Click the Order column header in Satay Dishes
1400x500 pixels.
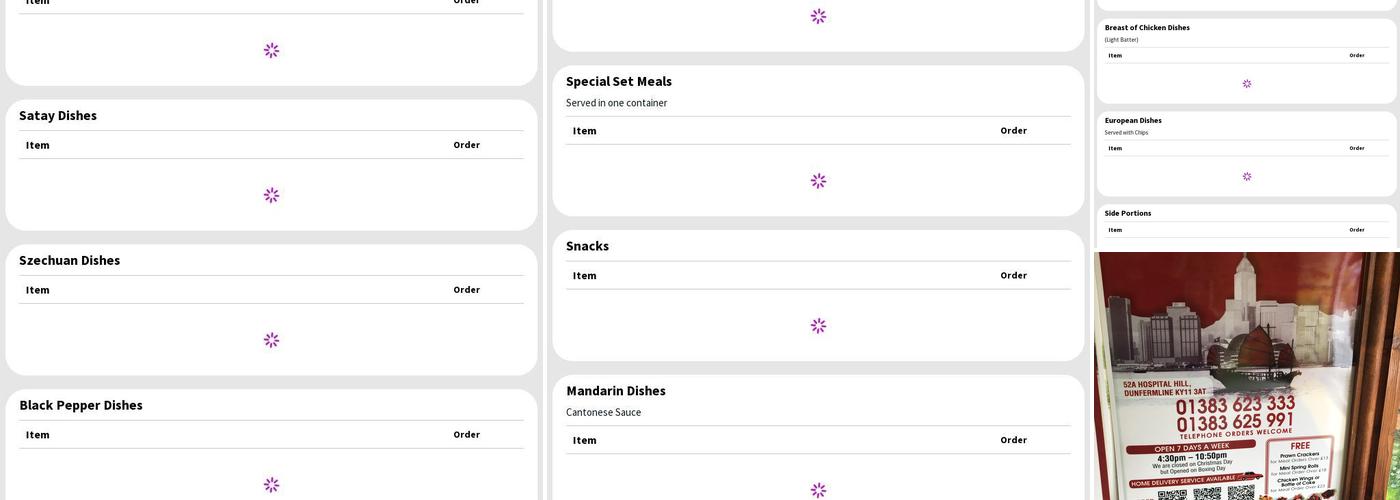(466, 145)
